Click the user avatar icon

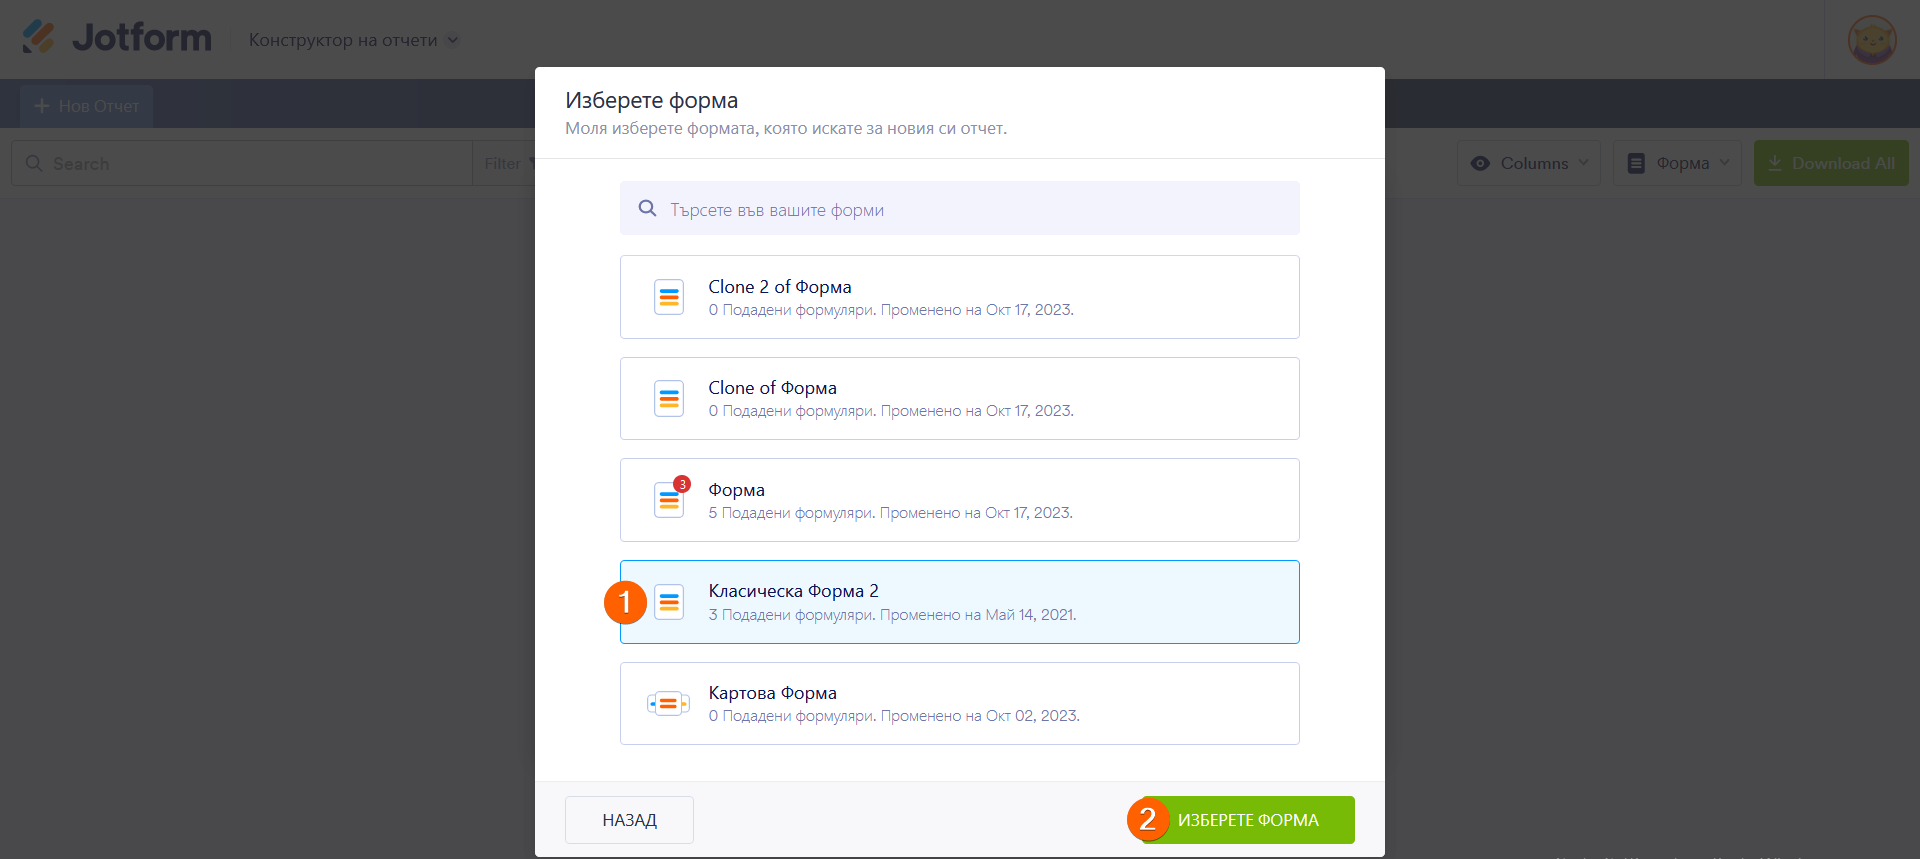click(1872, 40)
